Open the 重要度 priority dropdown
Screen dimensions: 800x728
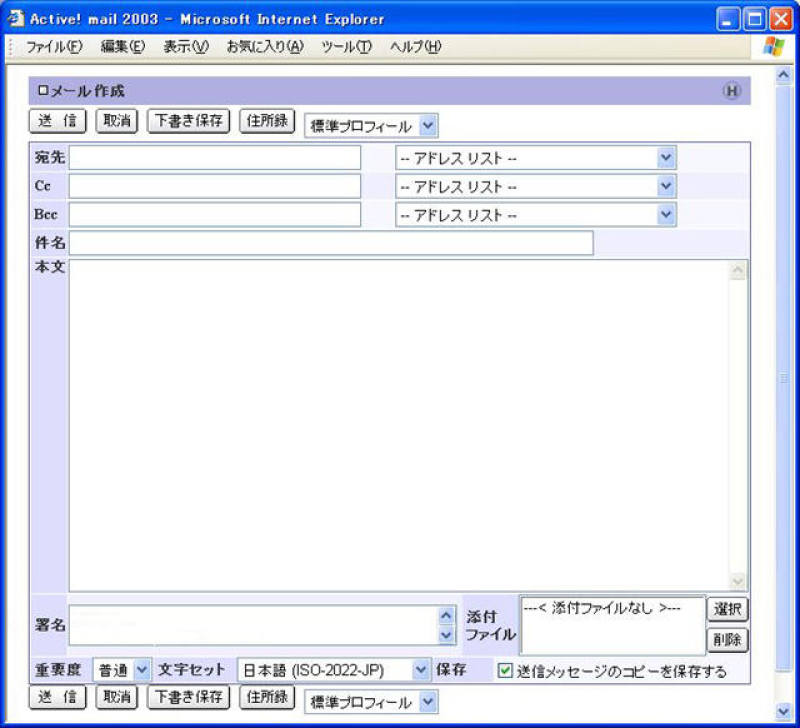(x=122, y=670)
